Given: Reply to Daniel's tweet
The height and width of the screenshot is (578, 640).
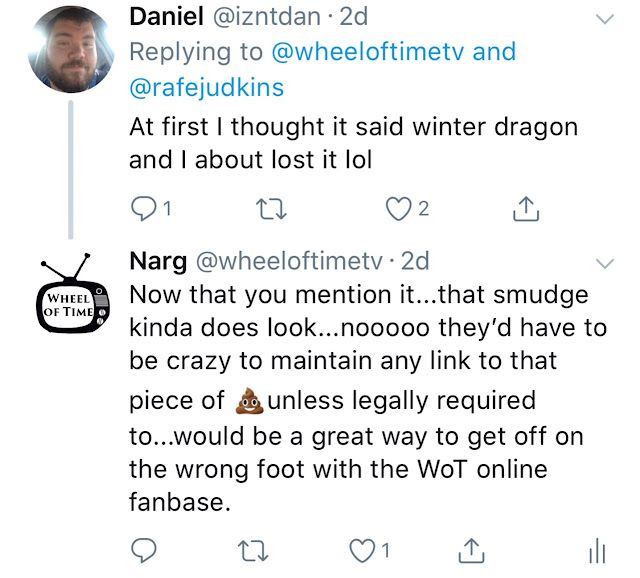Looking at the screenshot, I should click(x=145, y=208).
